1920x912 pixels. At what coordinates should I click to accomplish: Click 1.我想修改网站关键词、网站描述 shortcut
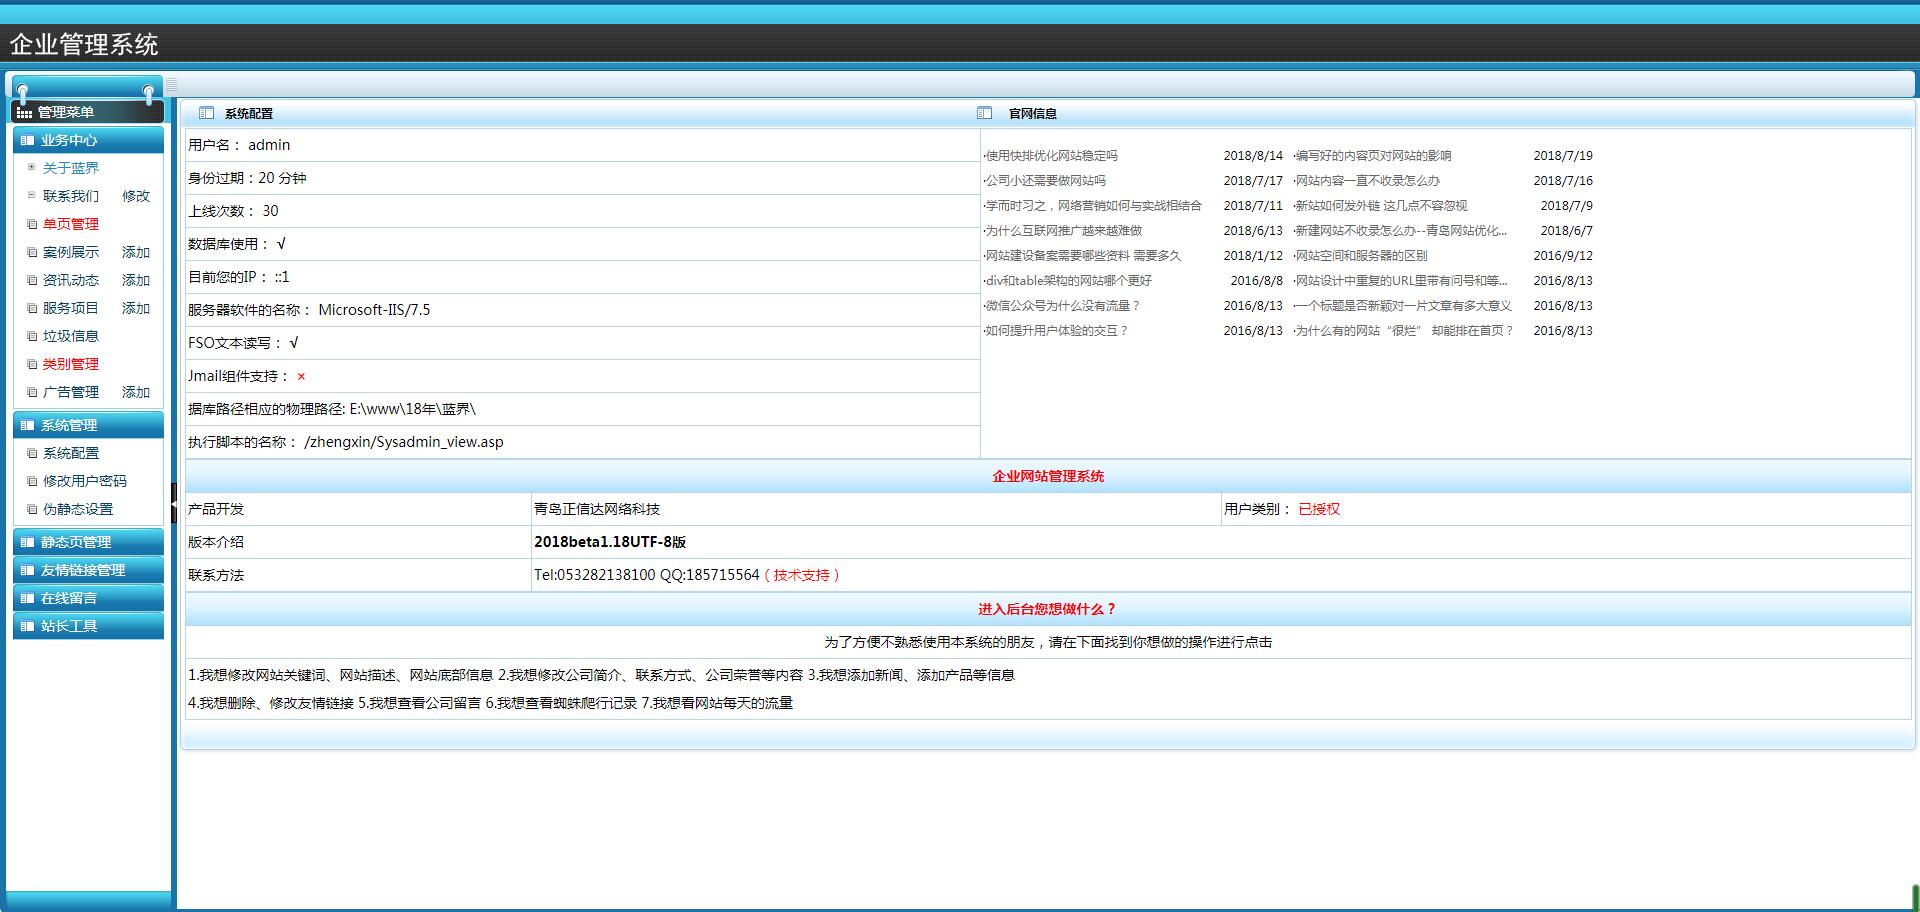[x=341, y=675]
